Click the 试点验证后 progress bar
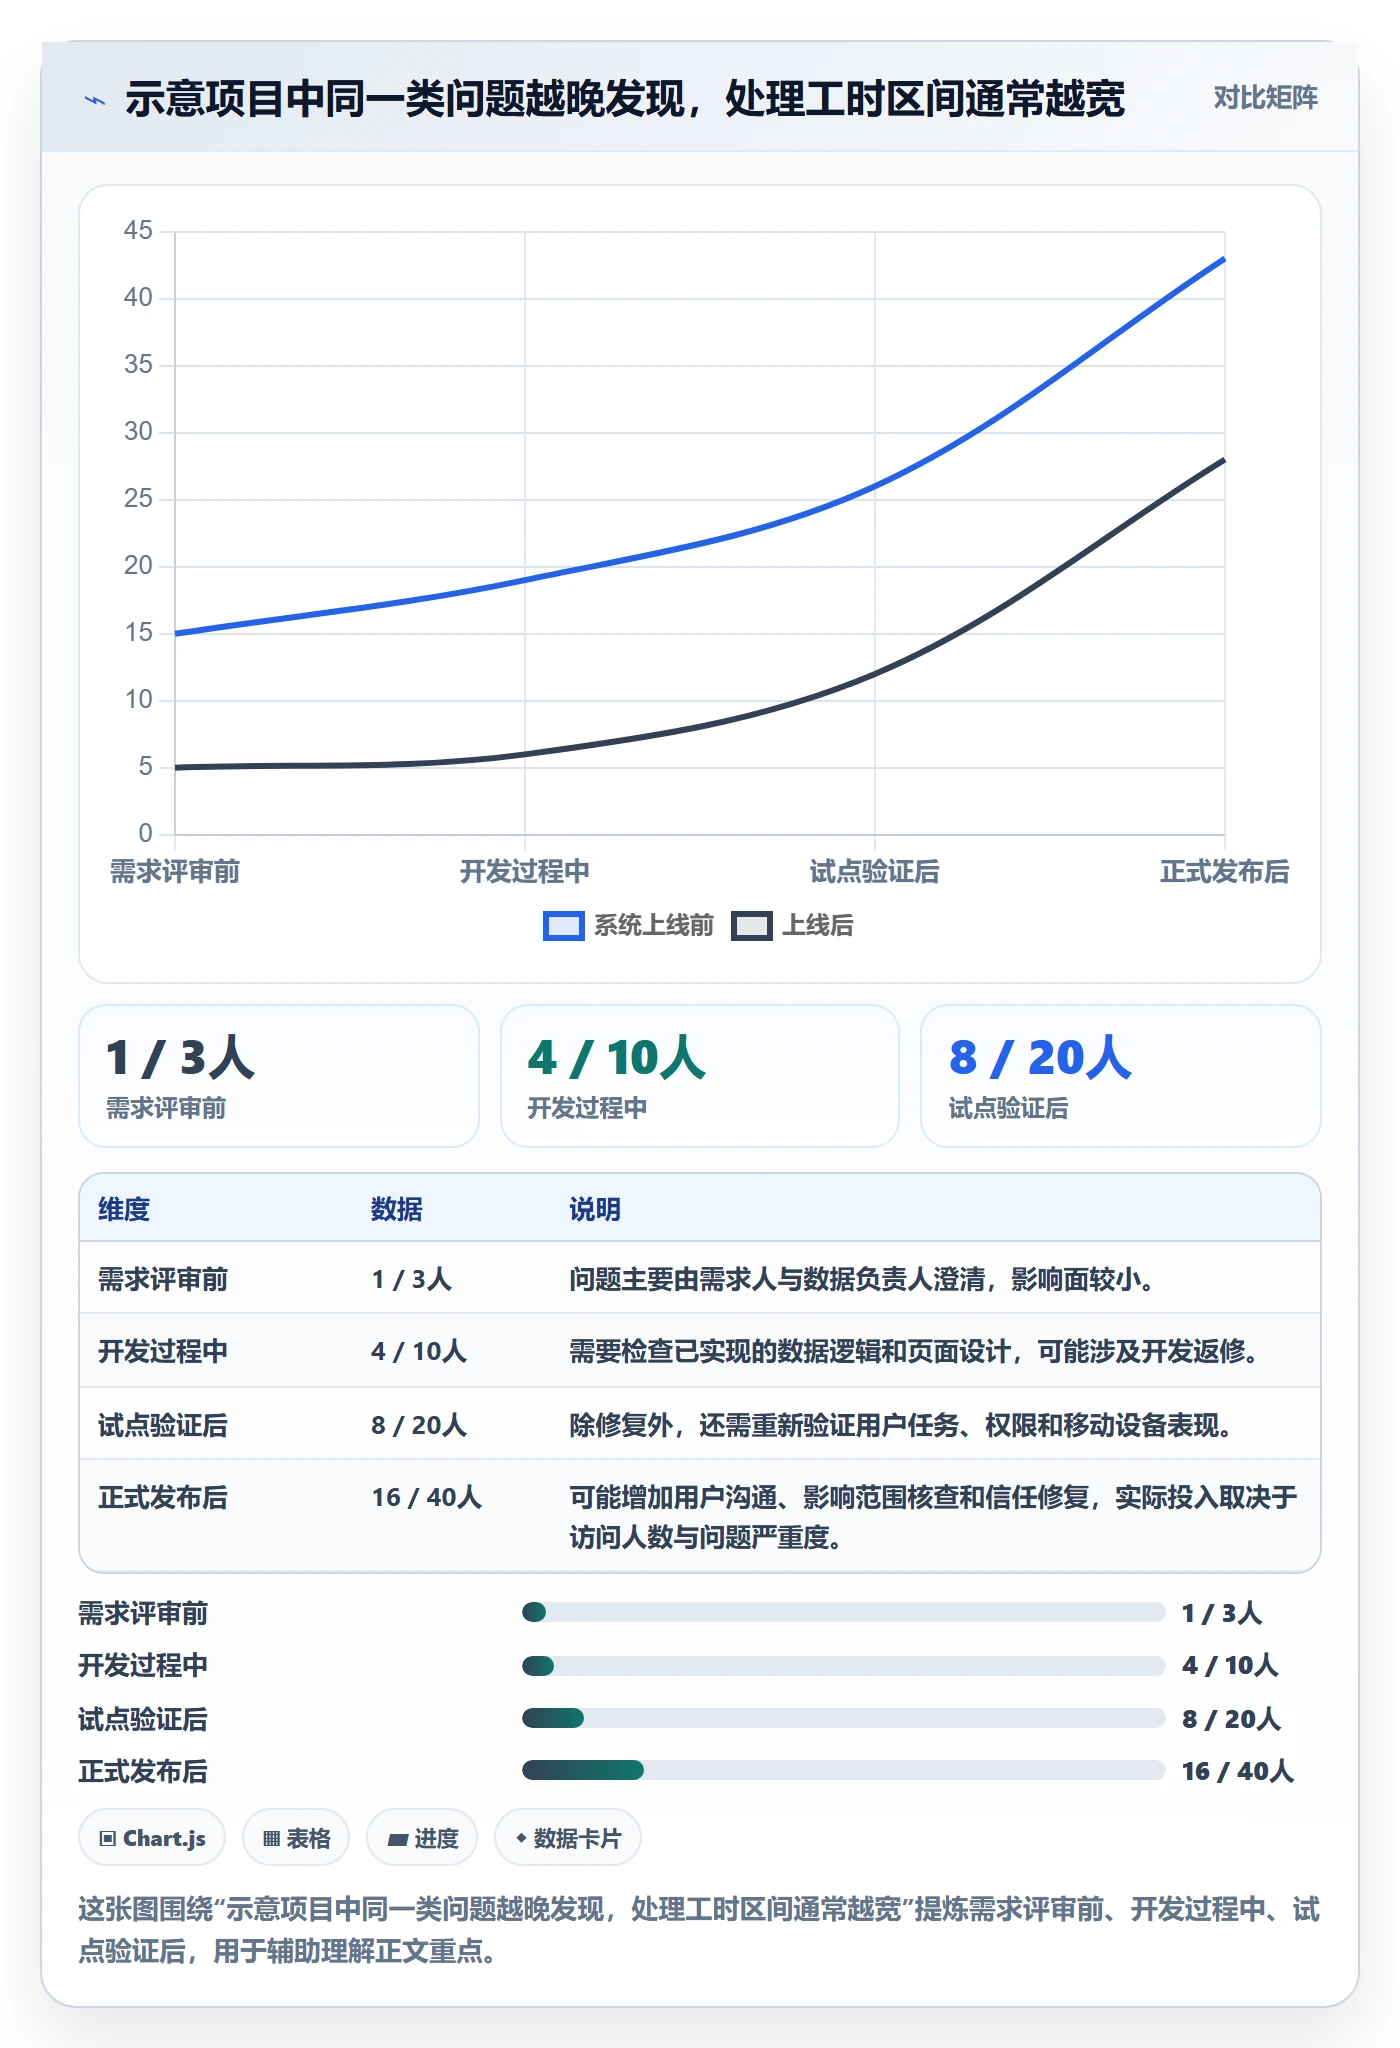The height and width of the screenshot is (2048, 1400). point(844,1718)
